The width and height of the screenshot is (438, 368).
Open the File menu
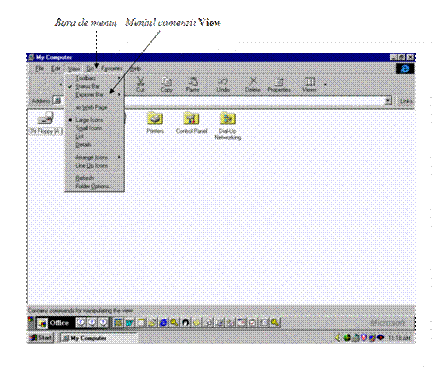point(40,69)
